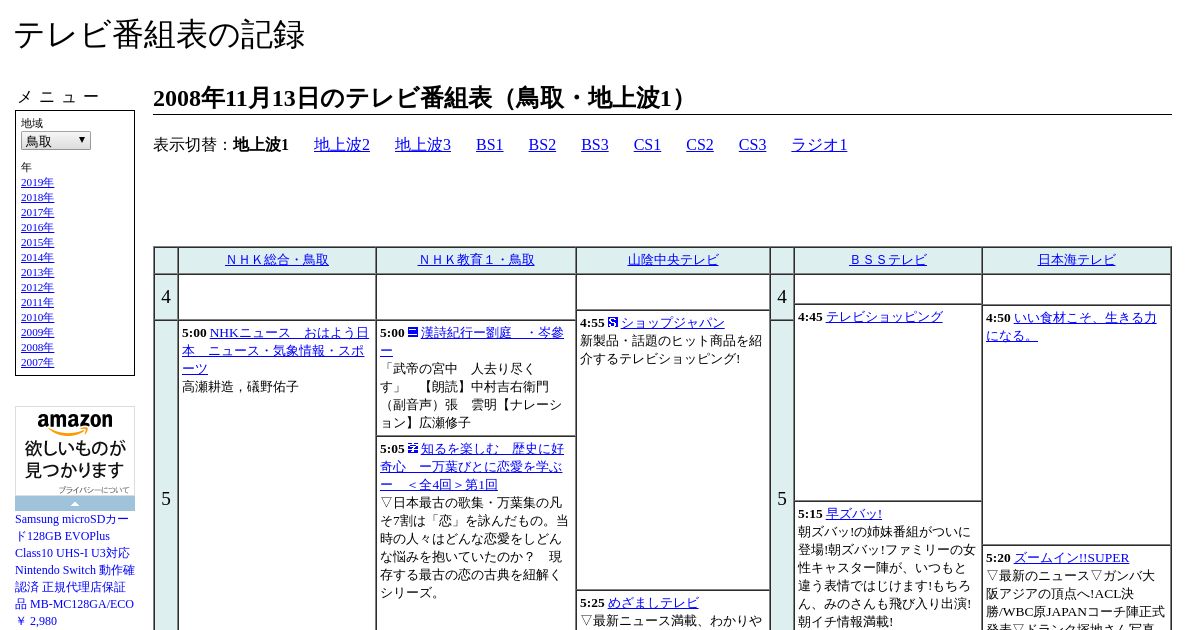
Task: Click the 高瀬耕造，礒野佑子 presenter text
Action: [x=240, y=387]
